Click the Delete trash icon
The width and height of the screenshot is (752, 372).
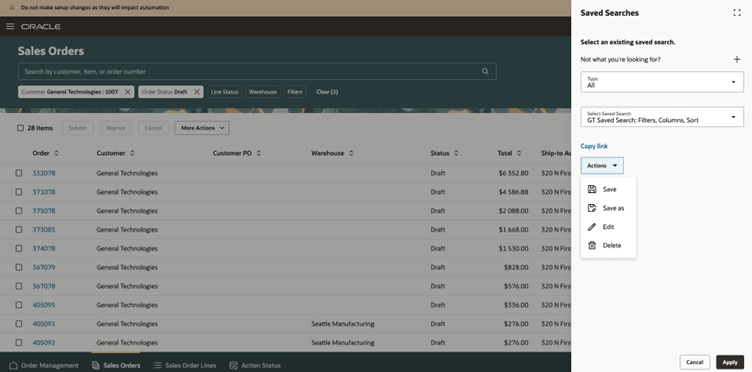pos(592,245)
